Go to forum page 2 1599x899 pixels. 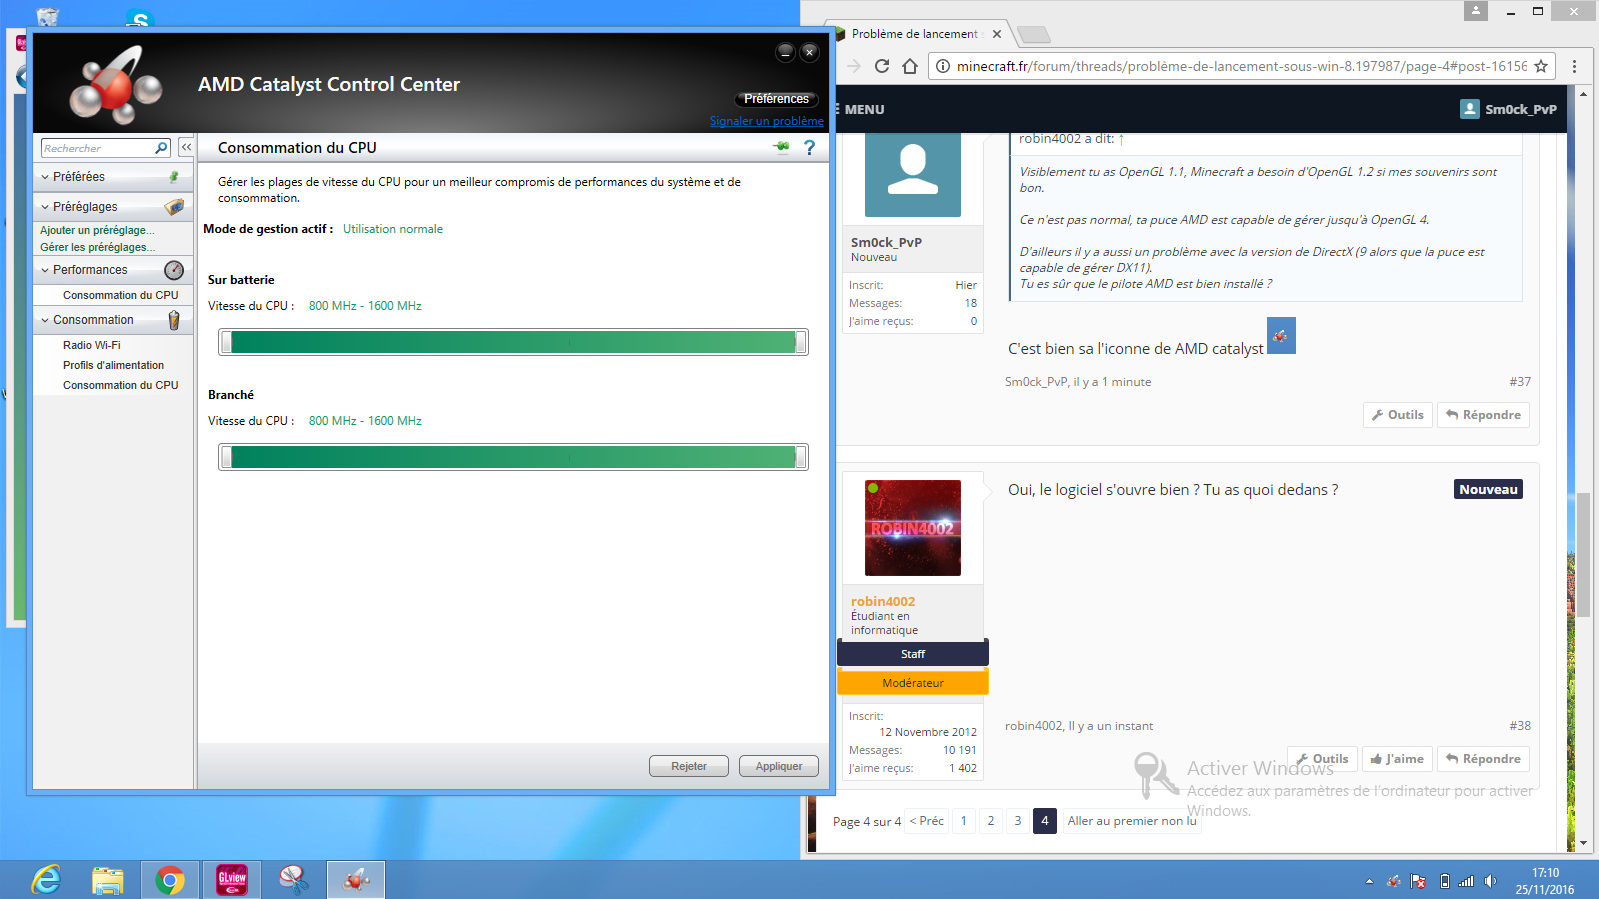pyautogui.click(x=991, y=821)
